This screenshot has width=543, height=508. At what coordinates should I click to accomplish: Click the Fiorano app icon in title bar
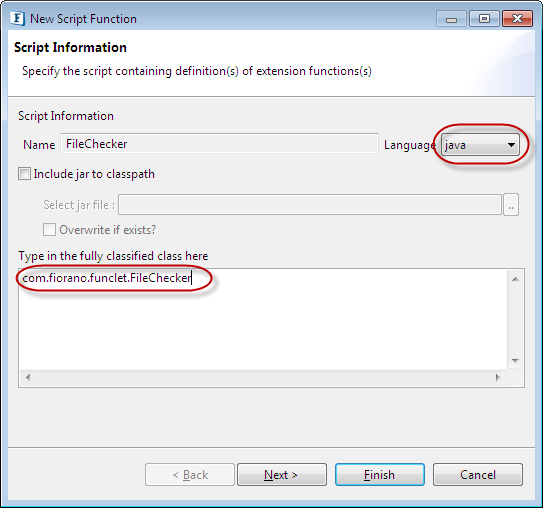pos(17,18)
